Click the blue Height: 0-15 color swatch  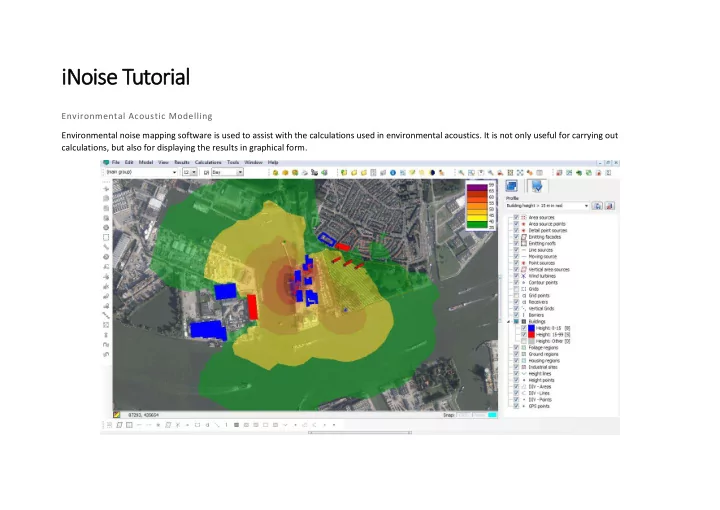531,328
